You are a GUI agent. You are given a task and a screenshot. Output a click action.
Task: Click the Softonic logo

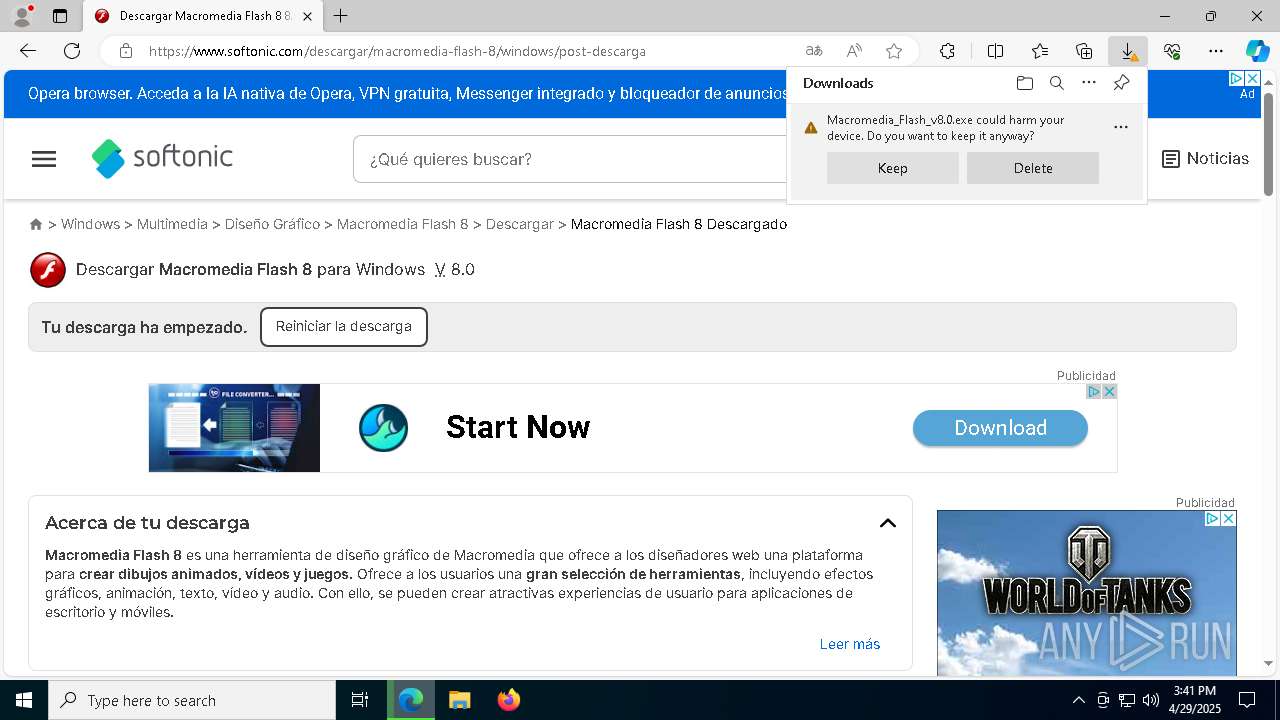pyautogui.click(x=162, y=158)
